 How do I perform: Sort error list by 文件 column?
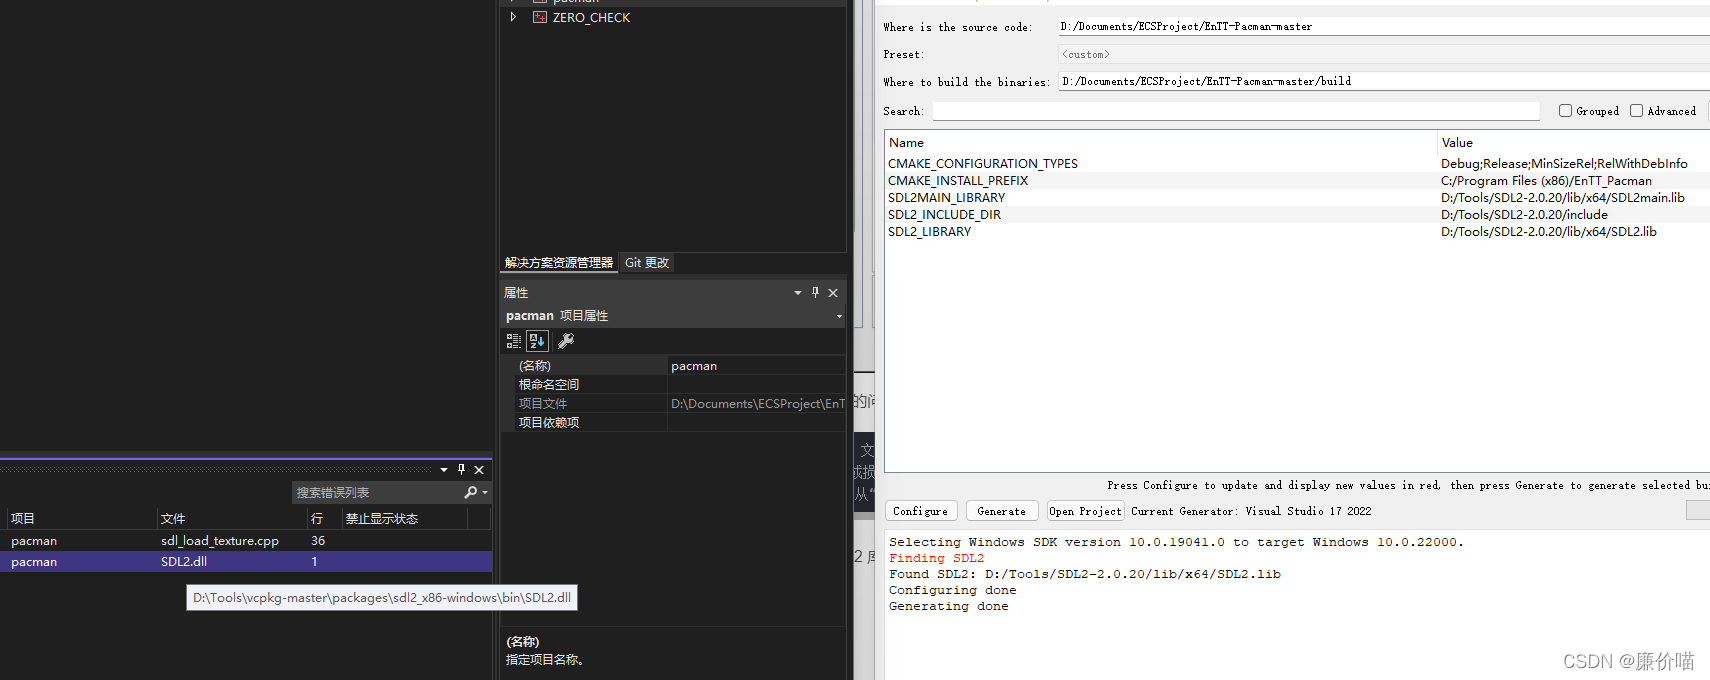232,518
